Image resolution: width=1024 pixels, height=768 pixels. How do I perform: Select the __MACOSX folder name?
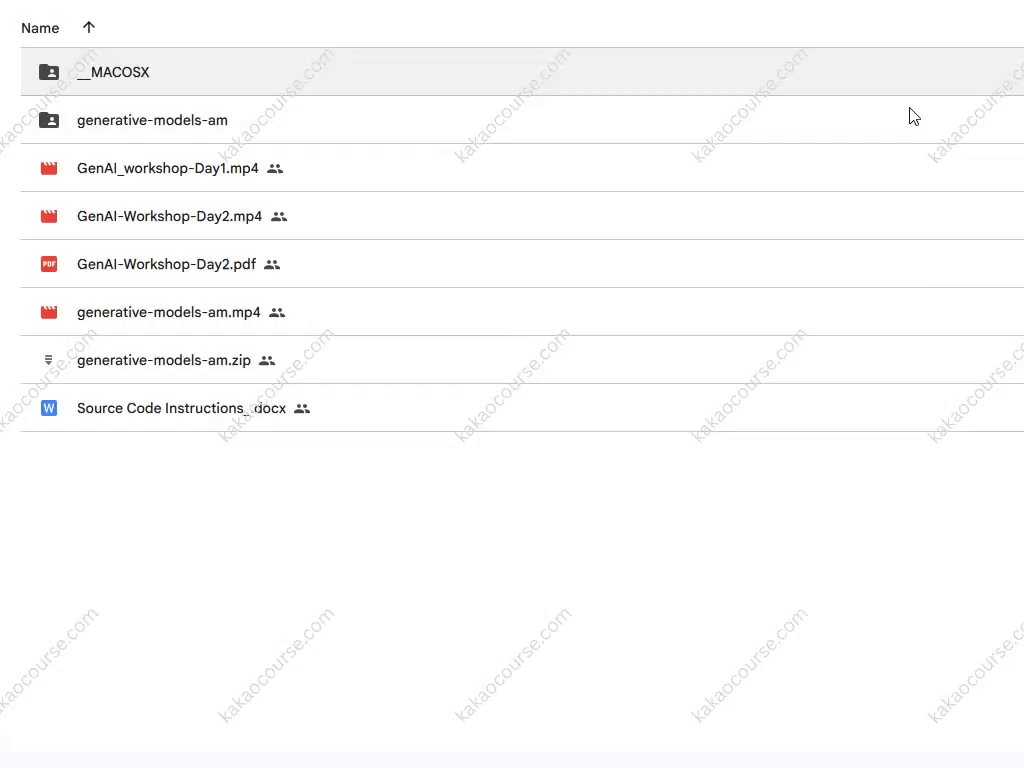pyautogui.click(x=113, y=72)
